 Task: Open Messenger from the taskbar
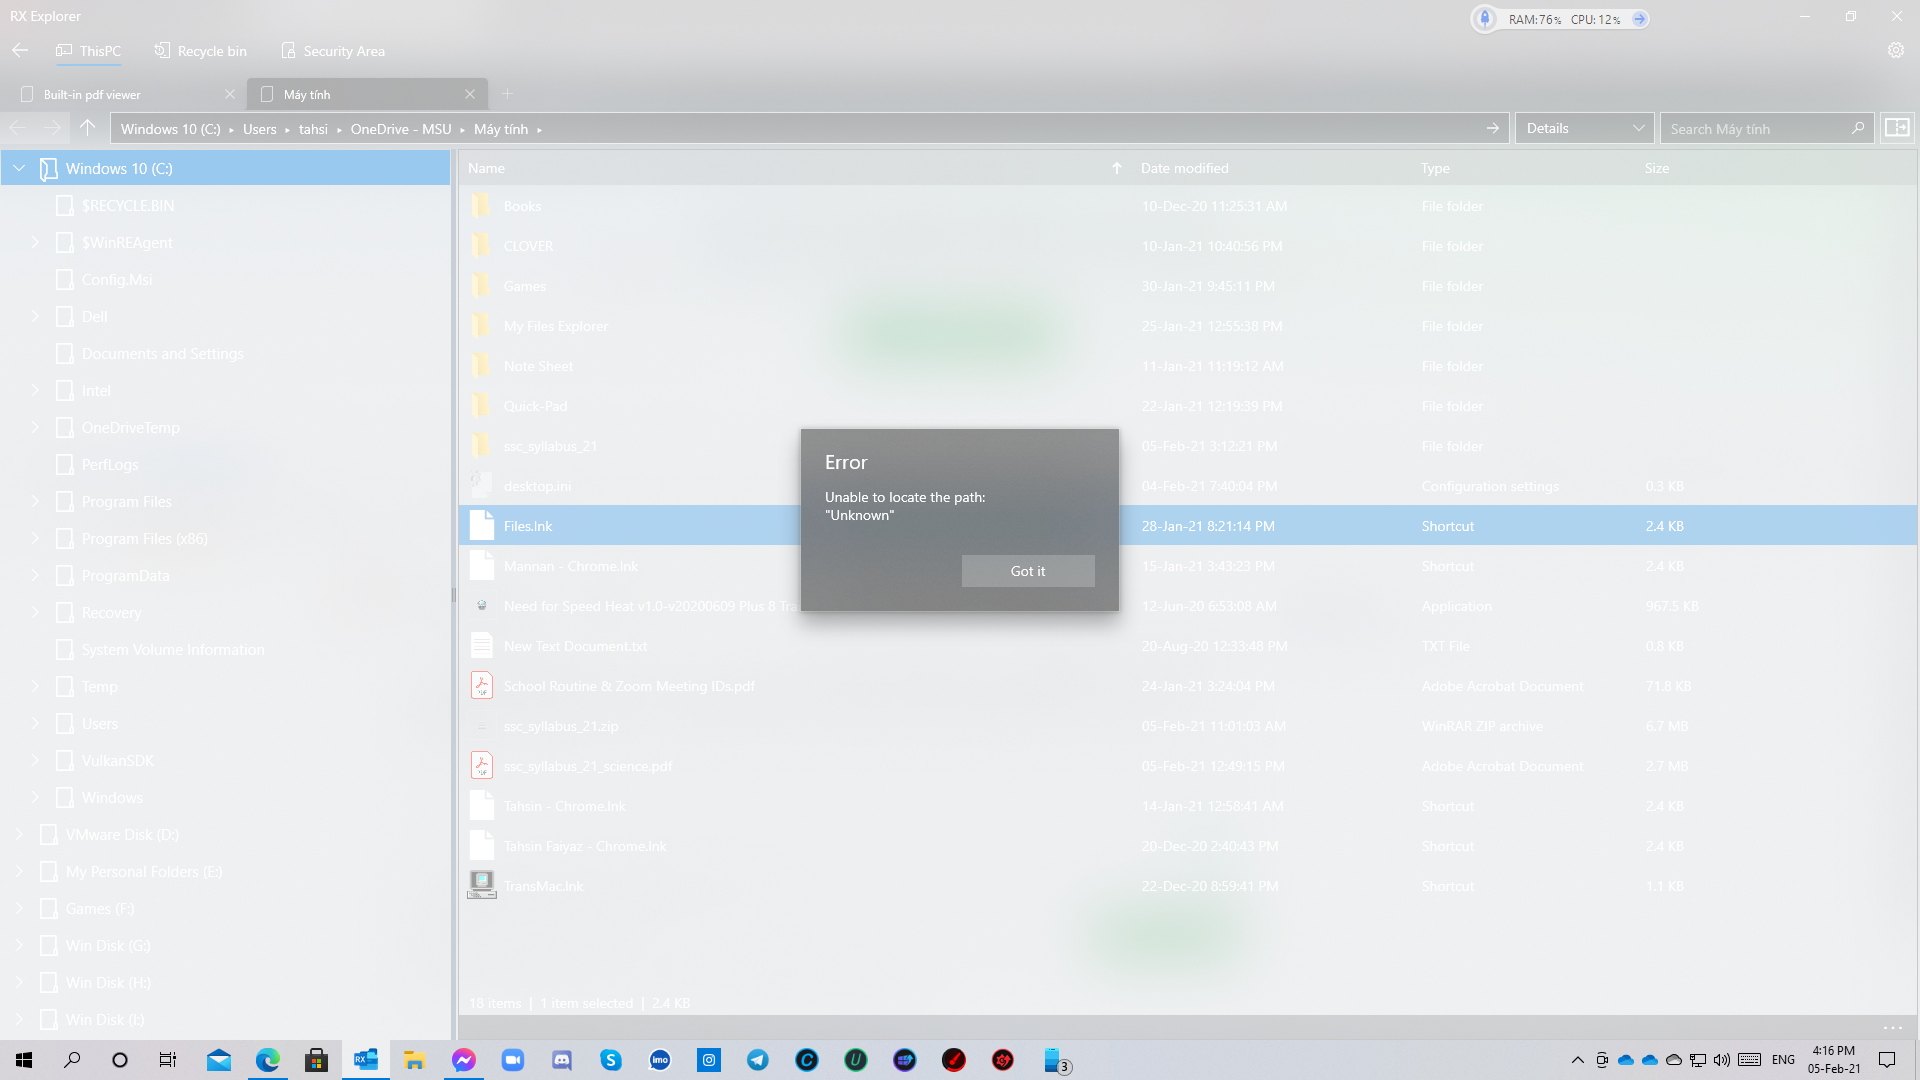(x=463, y=1060)
